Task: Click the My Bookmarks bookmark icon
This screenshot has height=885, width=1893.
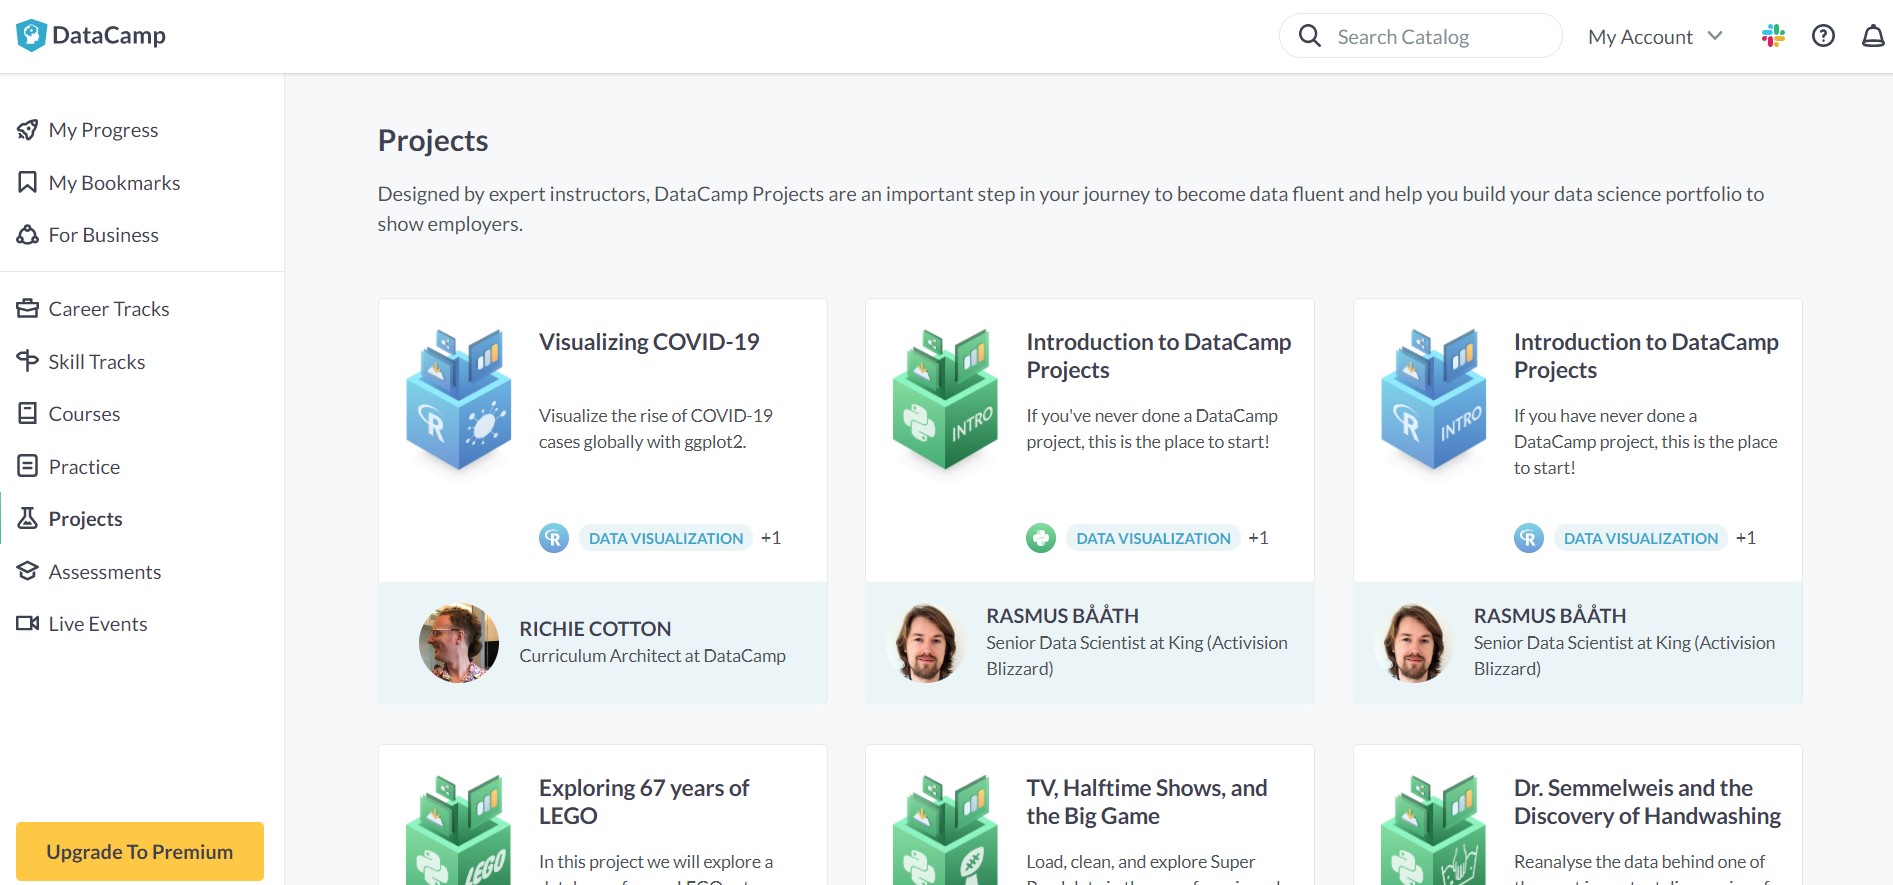Action: tap(28, 182)
